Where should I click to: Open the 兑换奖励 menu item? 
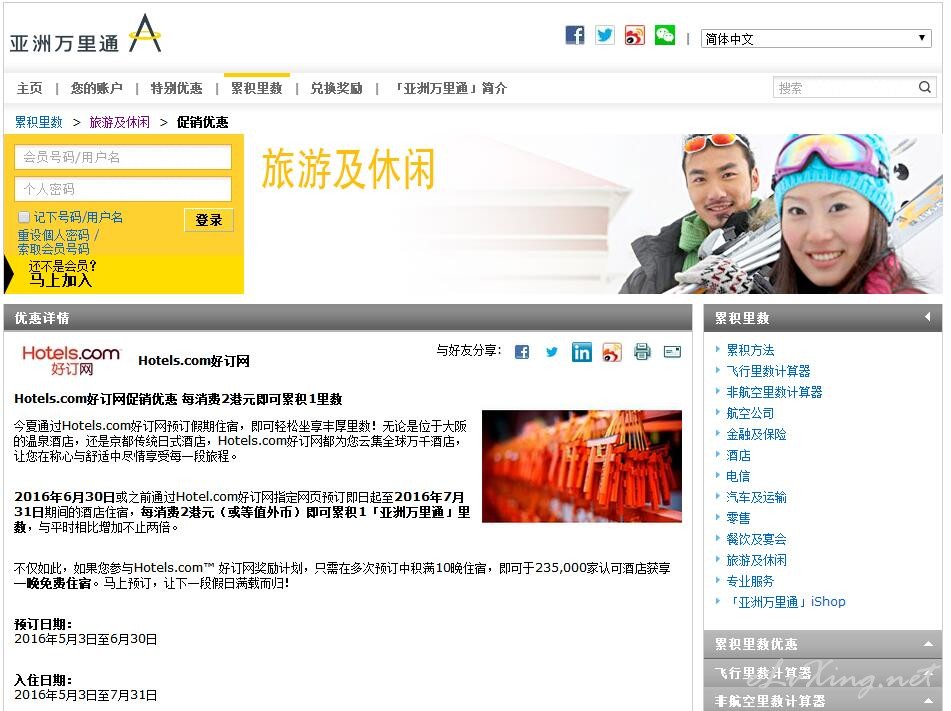337,89
